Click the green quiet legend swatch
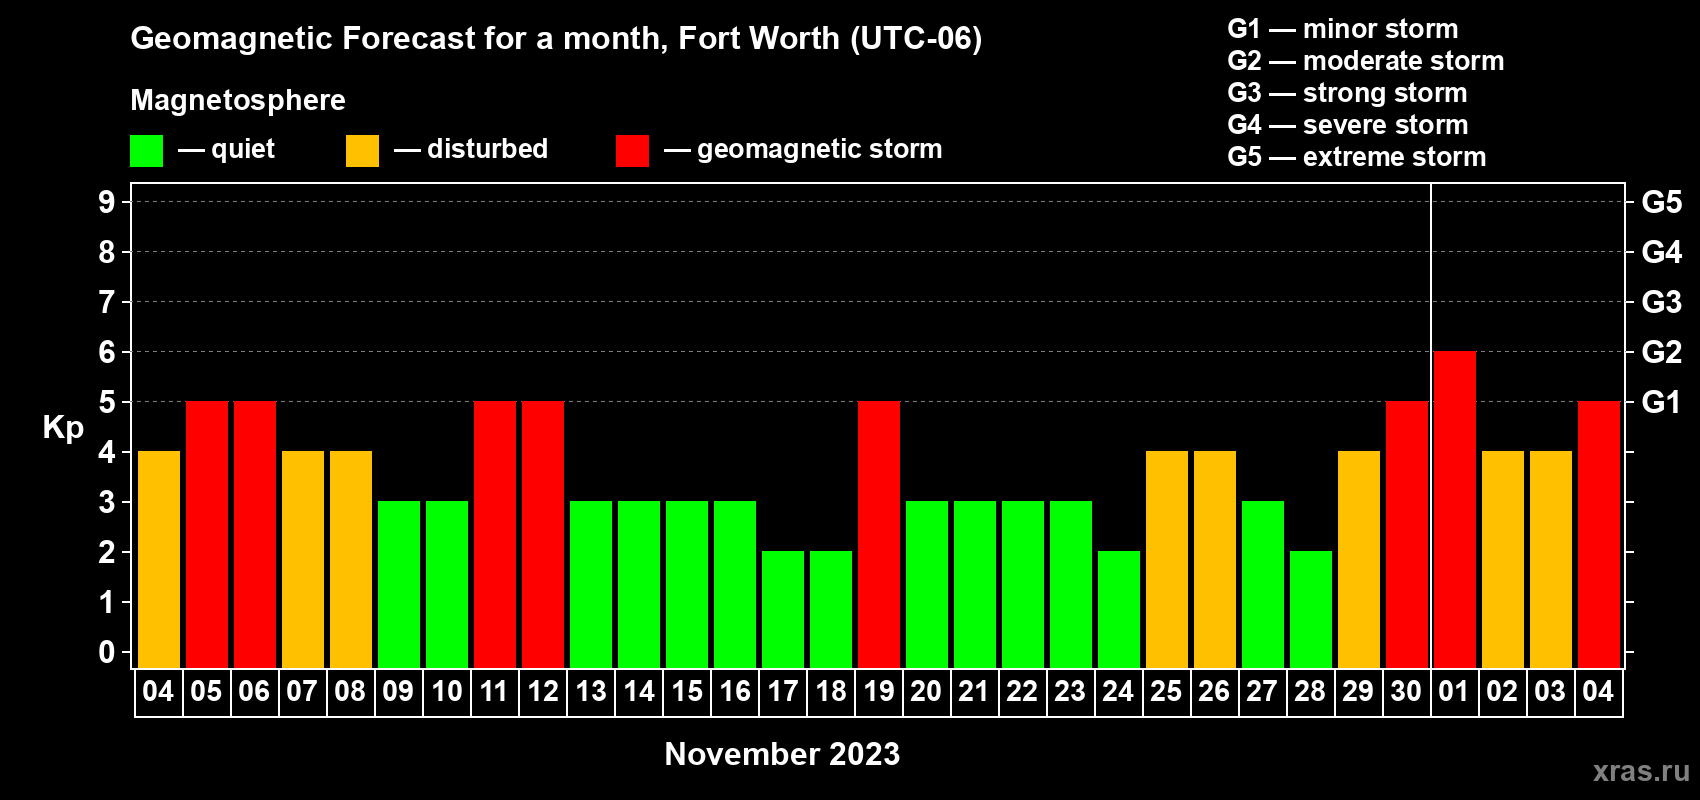Image resolution: width=1700 pixels, height=800 pixels. click(x=146, y=151)
